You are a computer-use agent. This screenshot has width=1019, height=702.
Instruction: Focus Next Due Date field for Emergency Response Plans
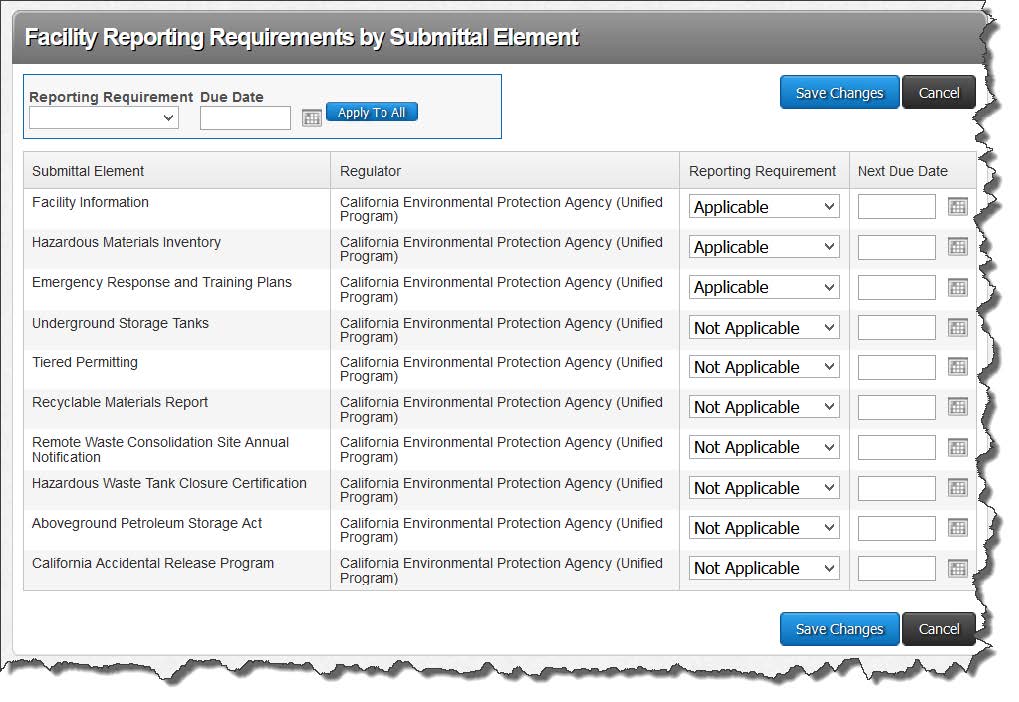point(896,287)
